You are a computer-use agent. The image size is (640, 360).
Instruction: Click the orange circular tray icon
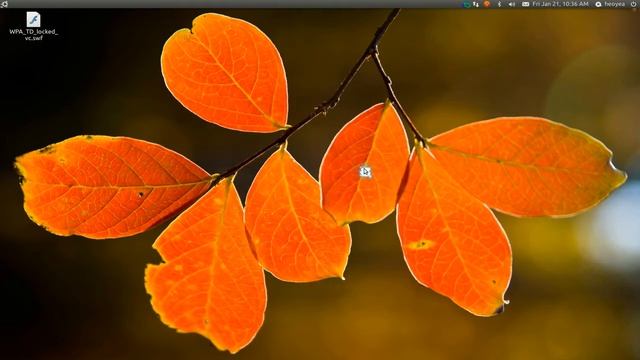(x=487, y=4)
